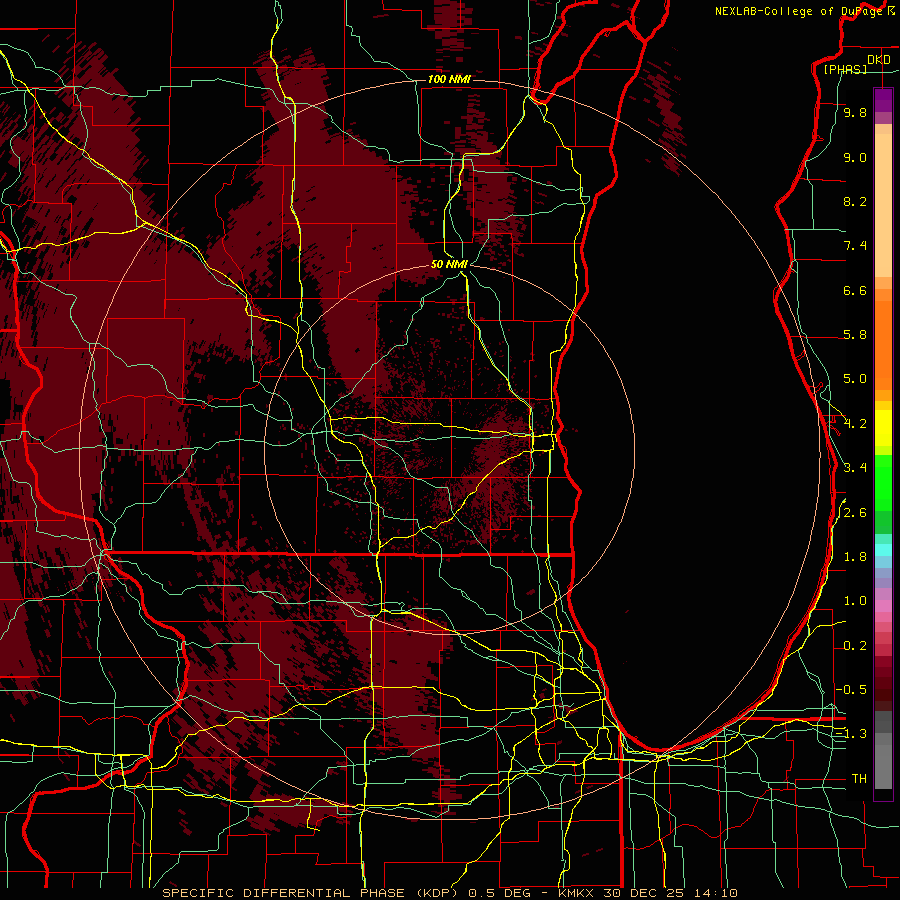
Task: Pick the yellow color bar segment
Action: point(883,428)
